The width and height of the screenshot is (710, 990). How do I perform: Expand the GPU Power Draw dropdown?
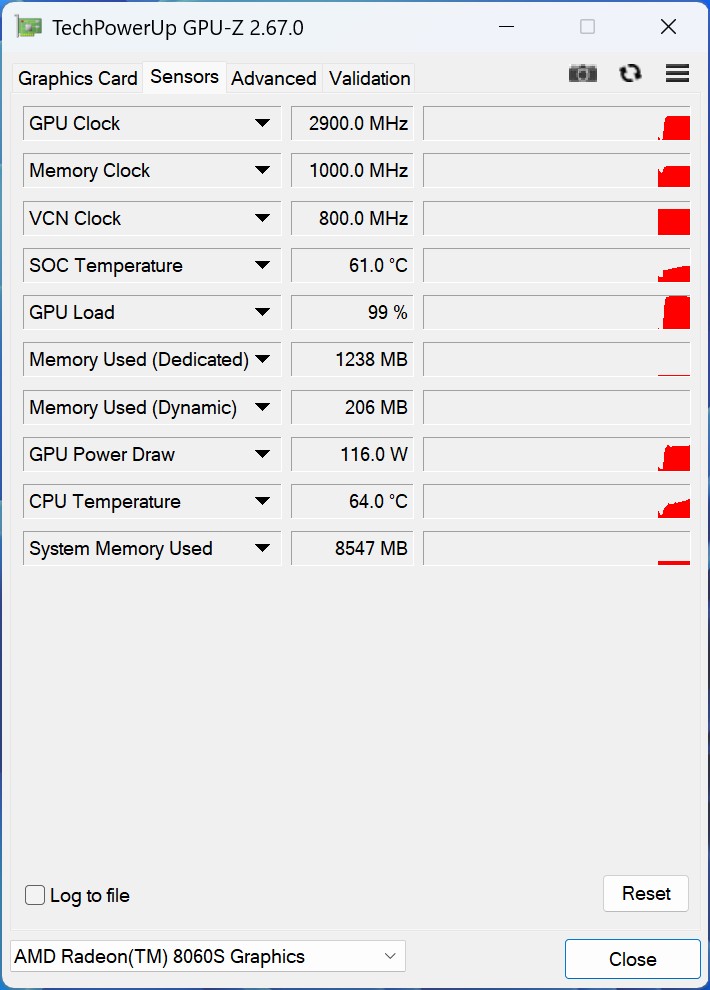262,454
